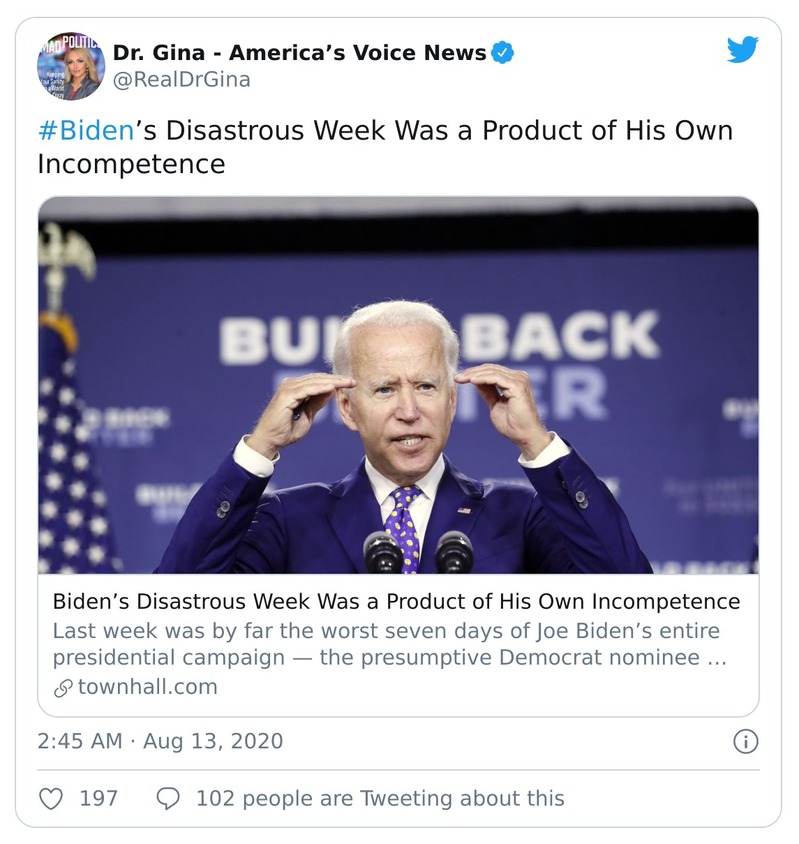
Task: Like the tweet with the heart icon
Action: [50, 798]
